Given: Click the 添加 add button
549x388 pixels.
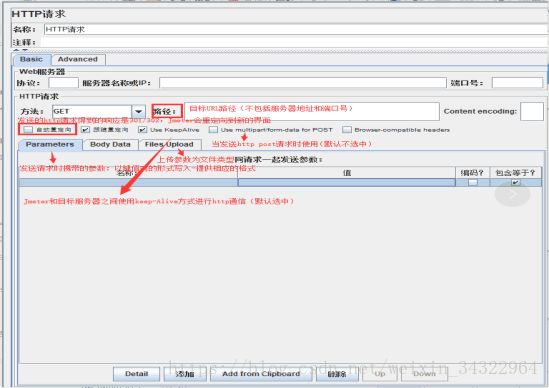Looking at the screenshot, I should click(x=185, y=374).
